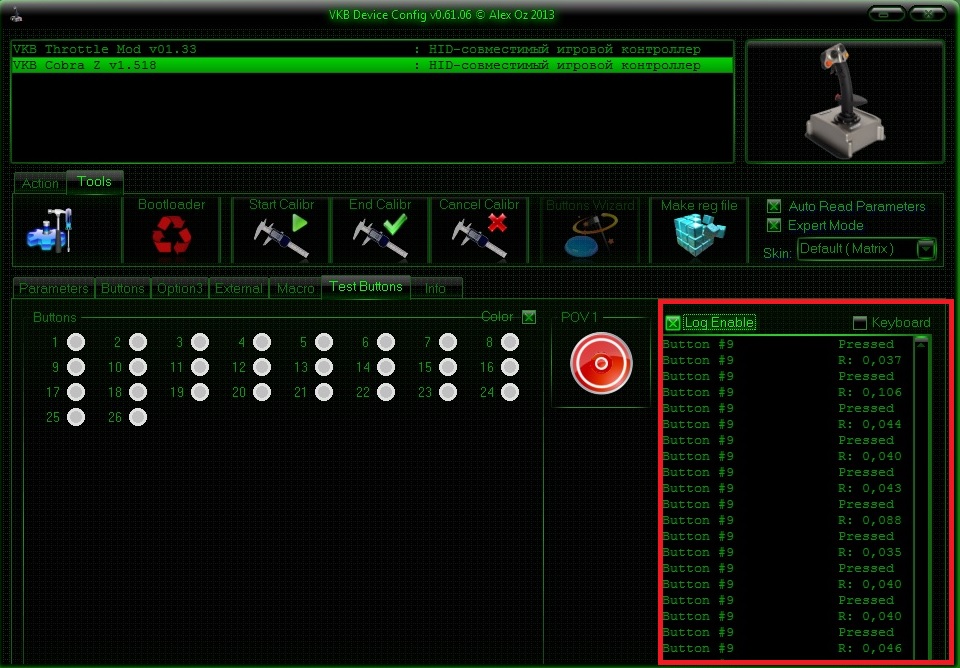
Task: Toggle Auto Read Parameters checkbox
Action: coord(773,206)
